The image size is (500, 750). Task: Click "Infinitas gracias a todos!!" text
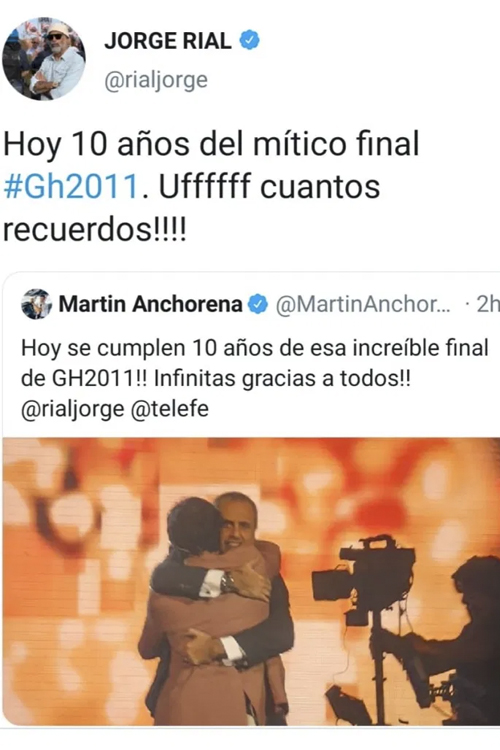[282, 379]
